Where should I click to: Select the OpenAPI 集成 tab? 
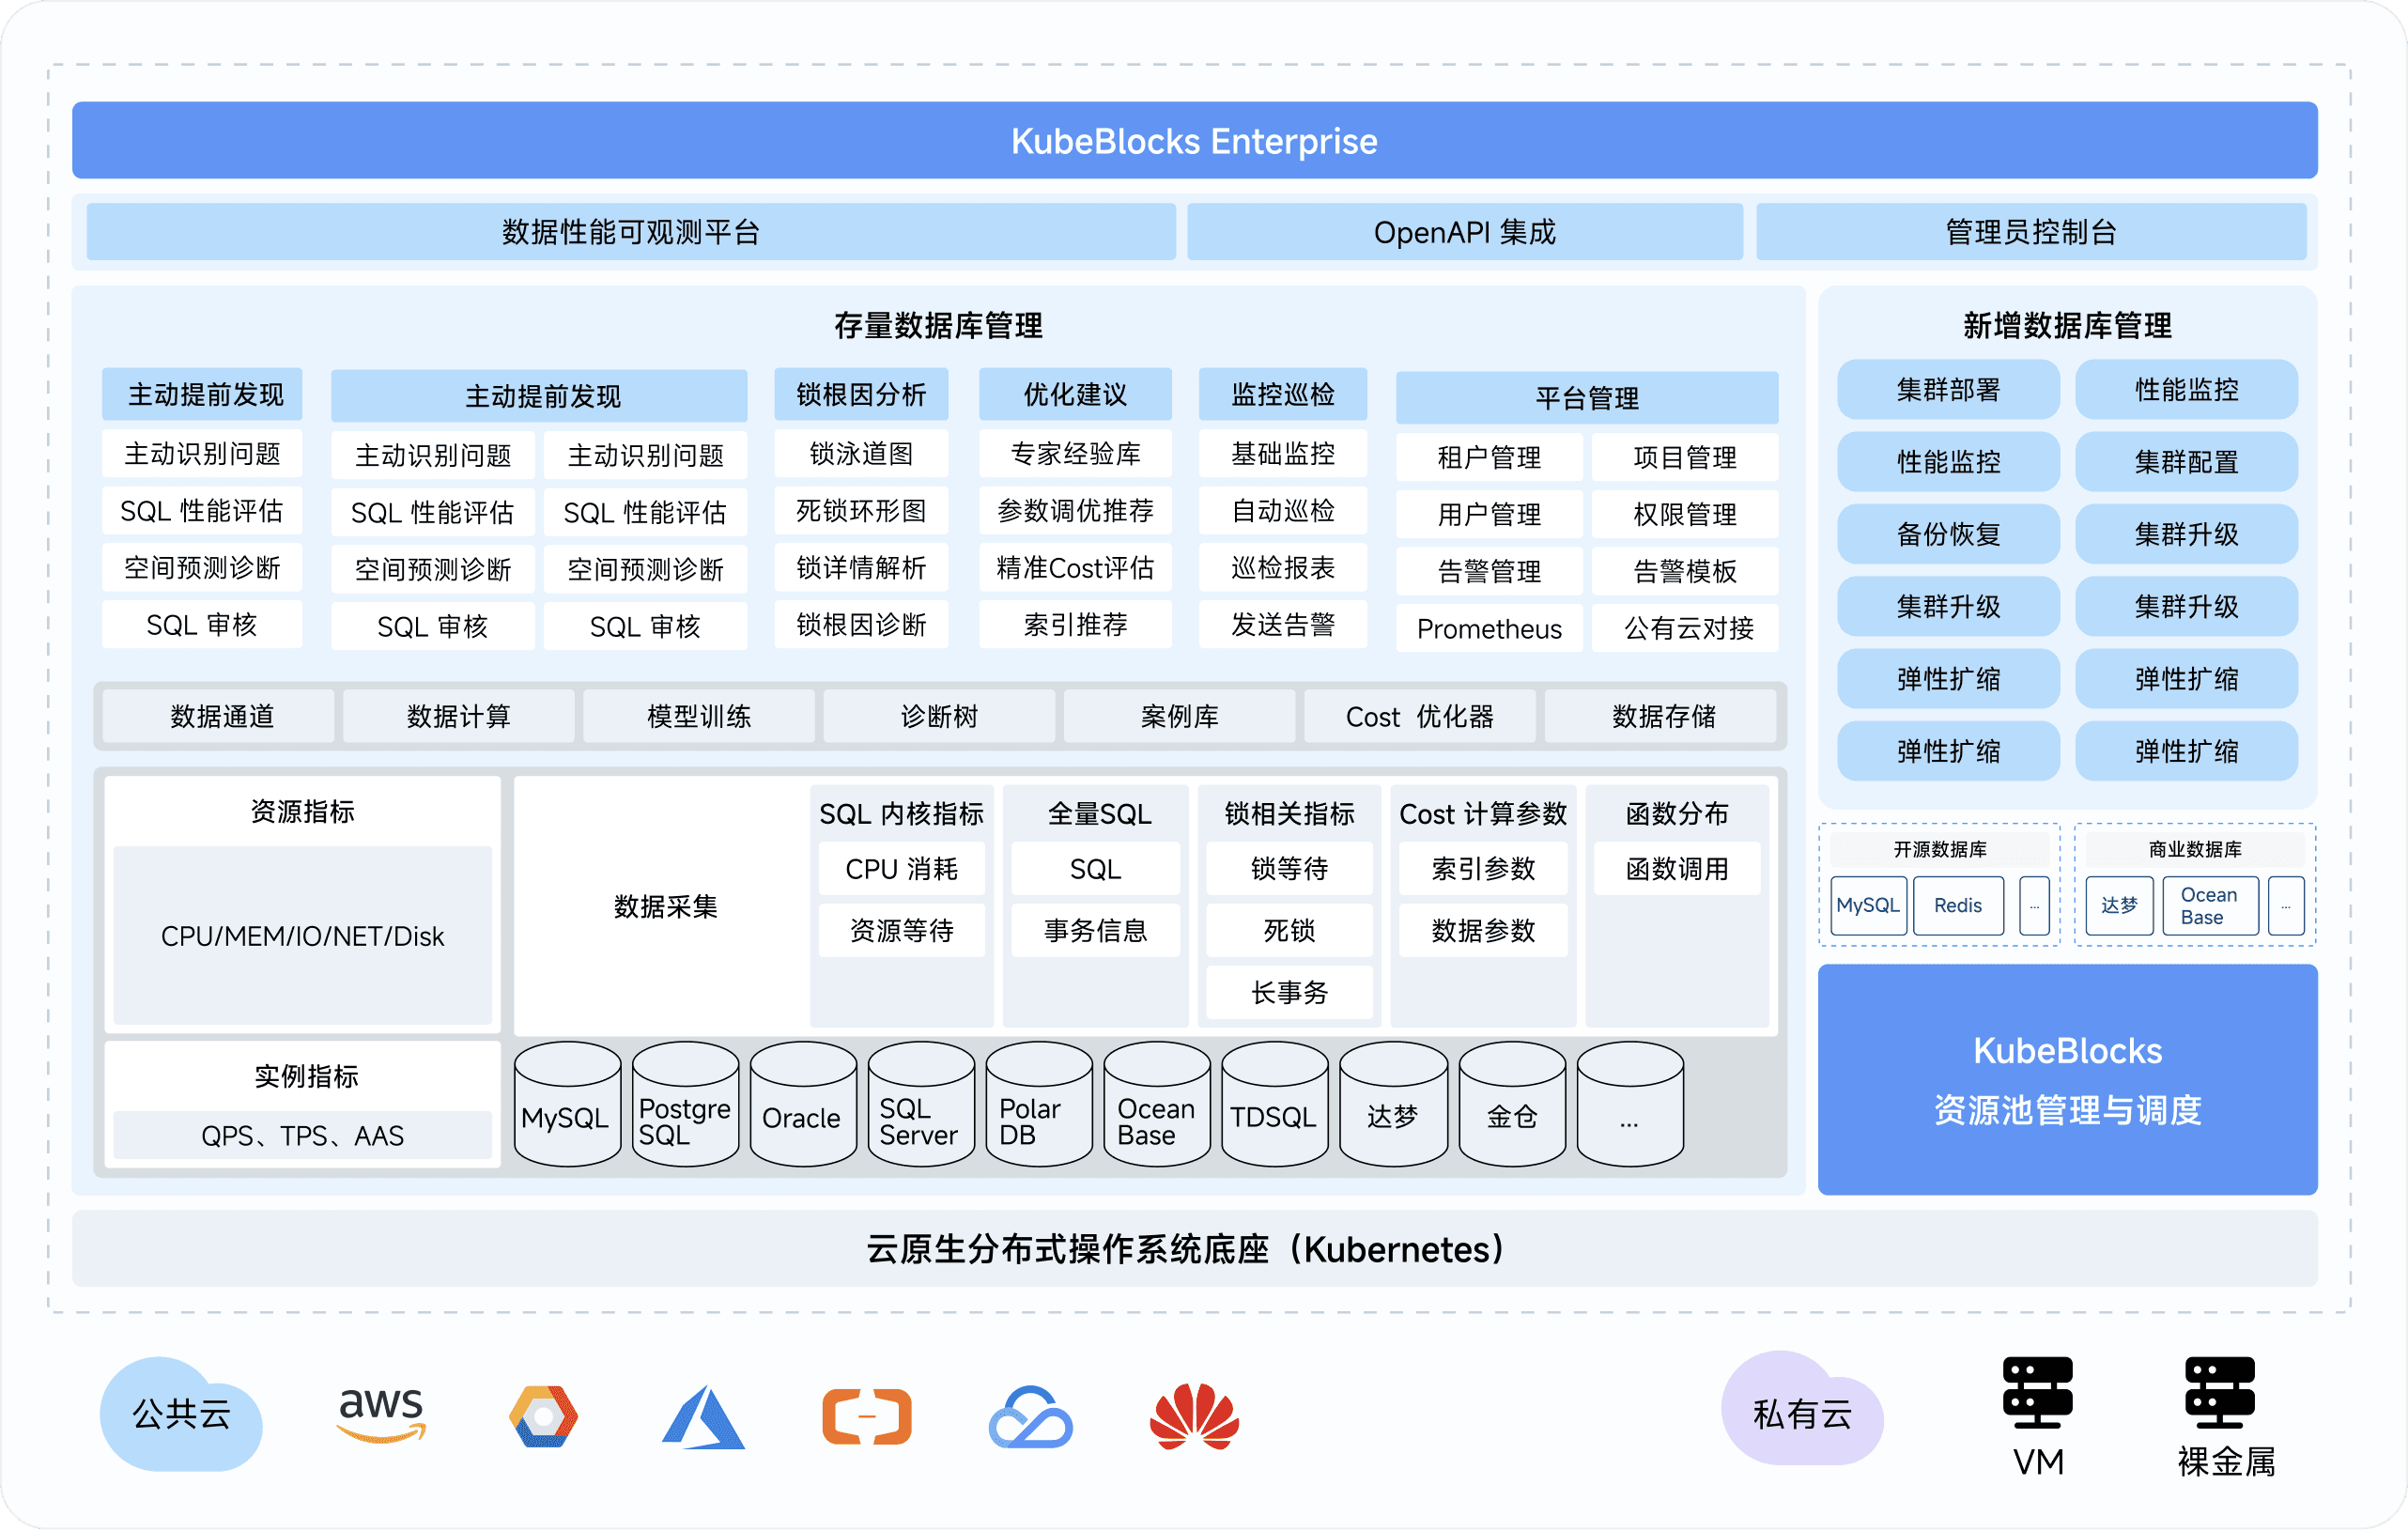(1464, 232)
